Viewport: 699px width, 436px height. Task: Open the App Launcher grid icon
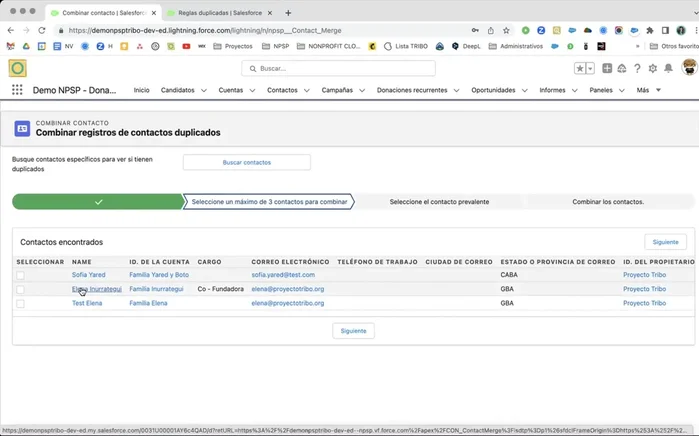[17, 90]
